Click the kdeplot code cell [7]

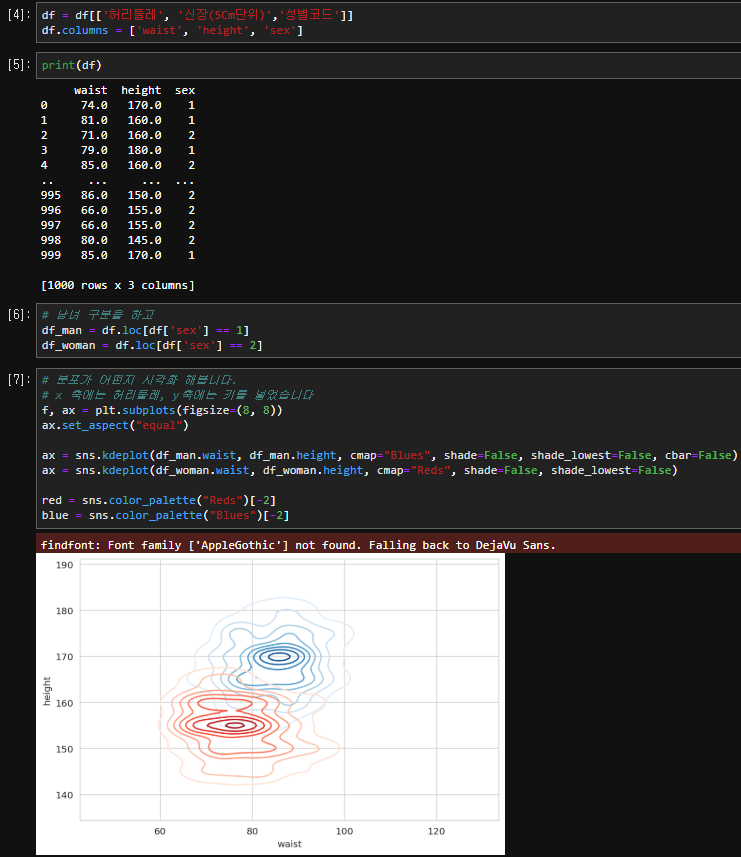tap(388, 448)
